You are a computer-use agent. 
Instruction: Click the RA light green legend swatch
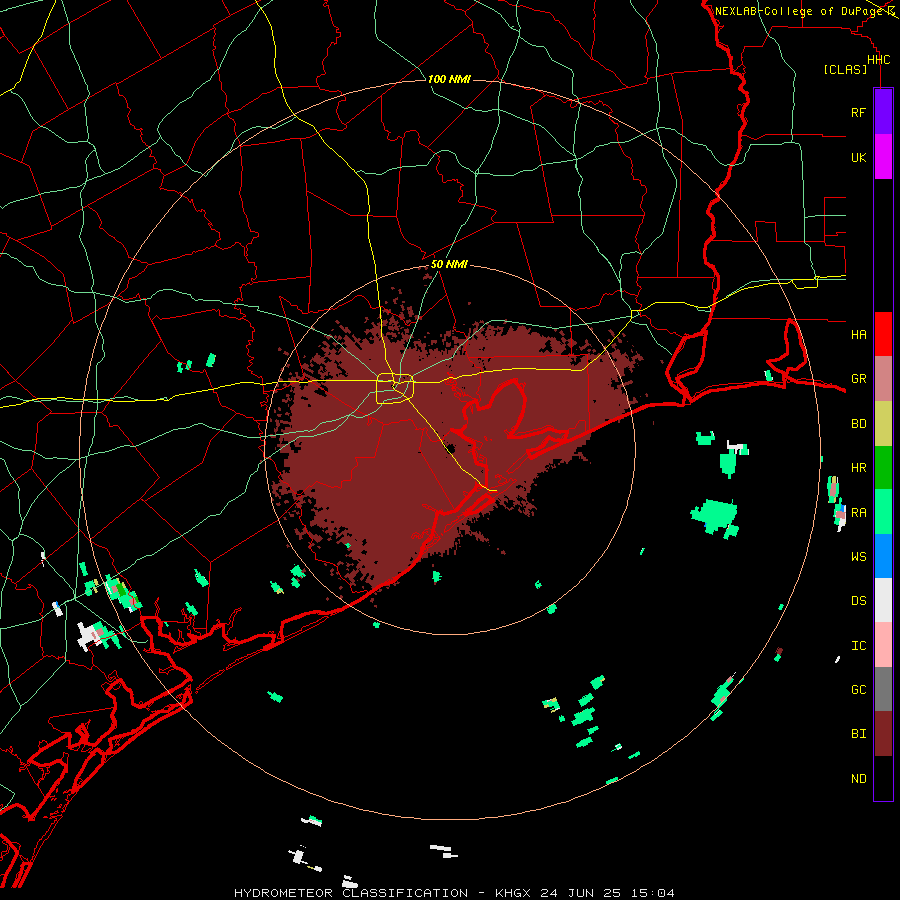coord(883,512)
